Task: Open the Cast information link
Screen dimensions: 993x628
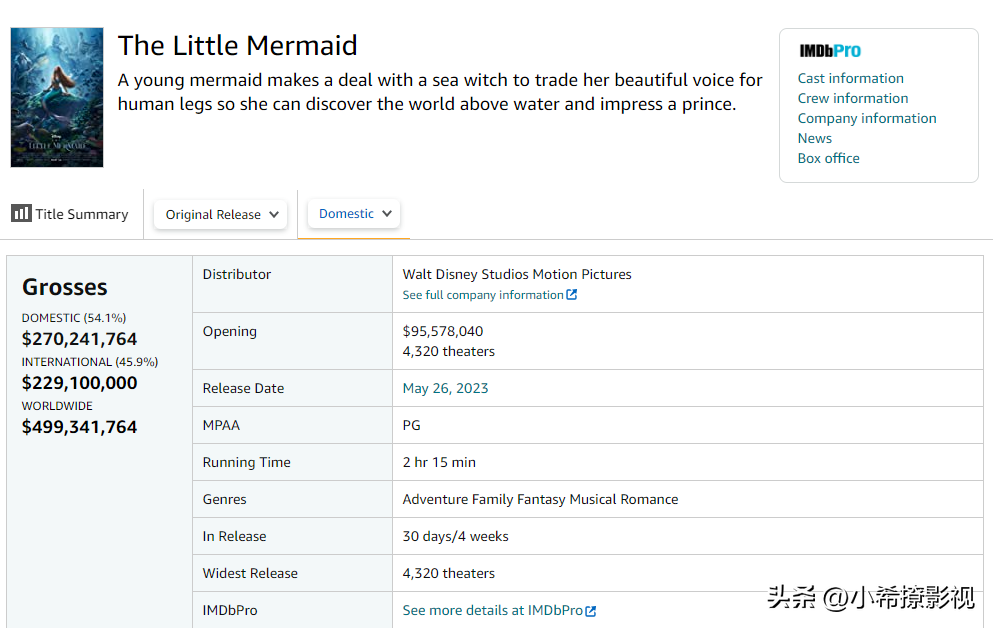Action: (x=850, y=78)
